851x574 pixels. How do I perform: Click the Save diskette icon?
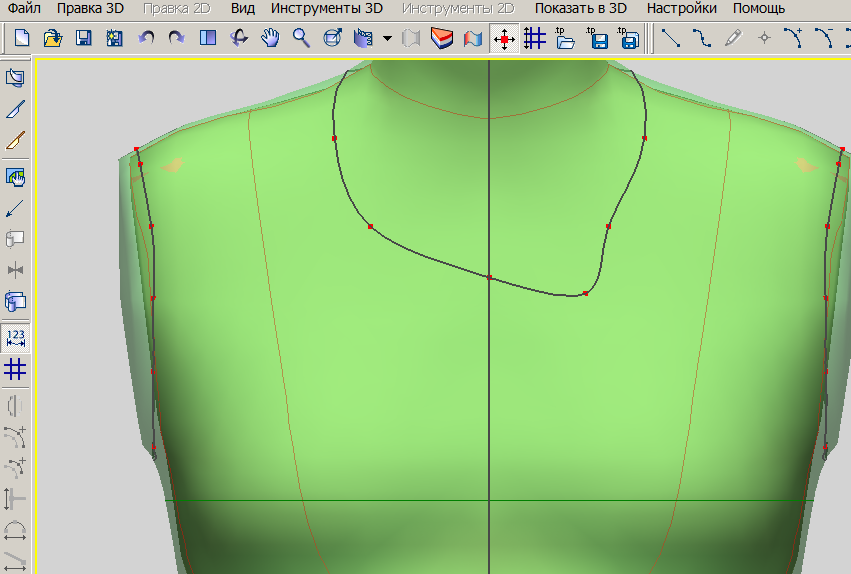(84, 39)
